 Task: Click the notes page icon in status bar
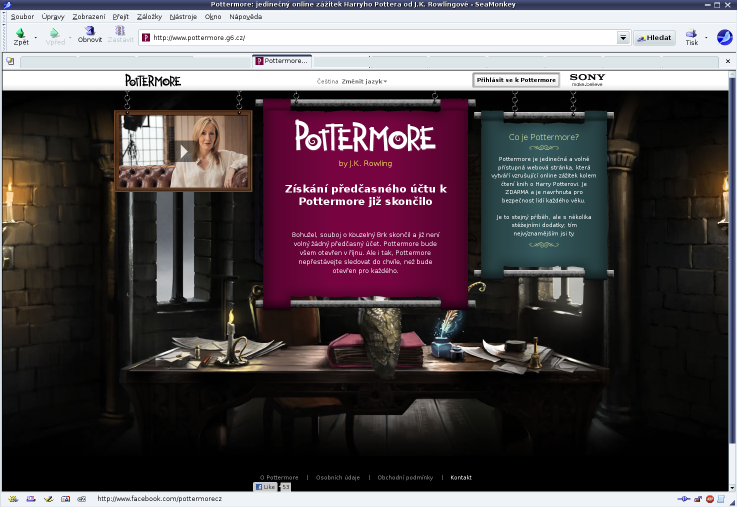(x=721, y=499)
